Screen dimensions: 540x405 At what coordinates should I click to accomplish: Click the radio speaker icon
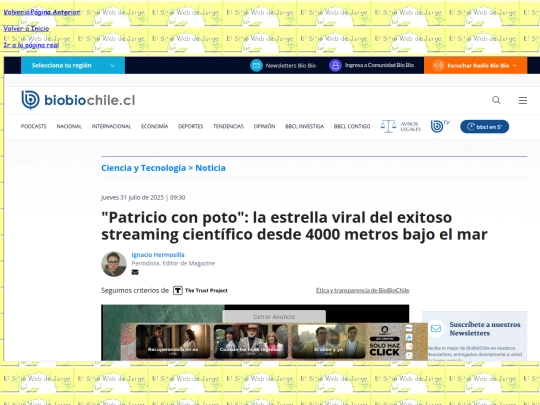coord(438,65)
